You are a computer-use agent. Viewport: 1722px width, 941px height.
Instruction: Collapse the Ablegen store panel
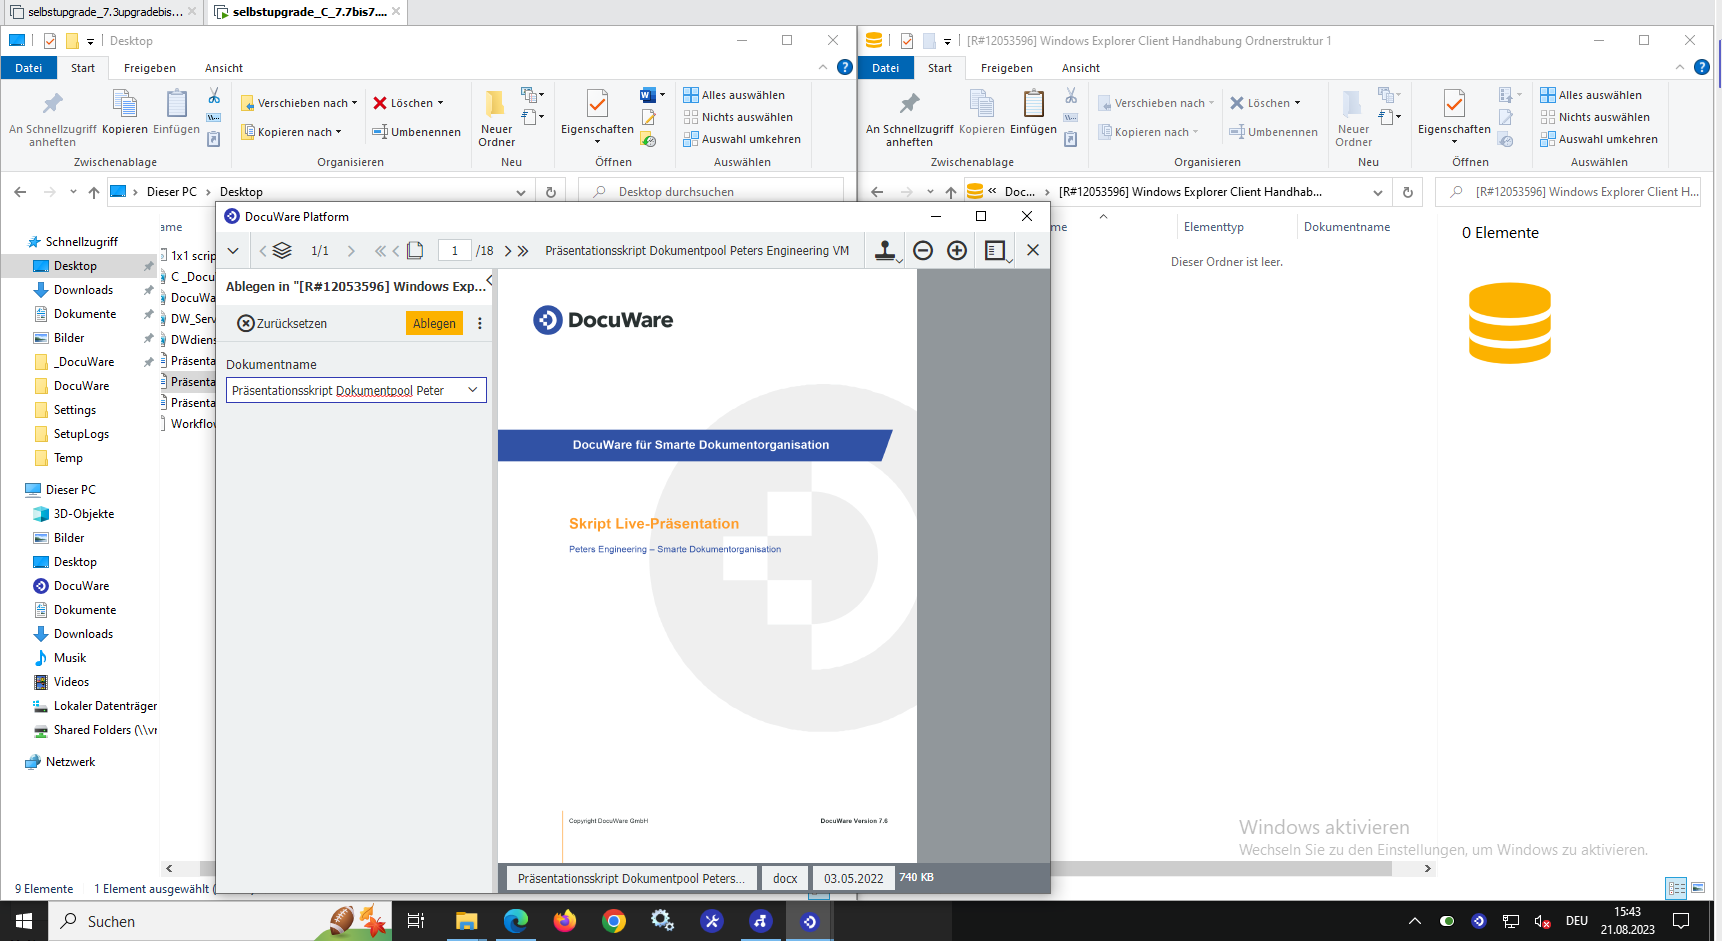(489, 281)
